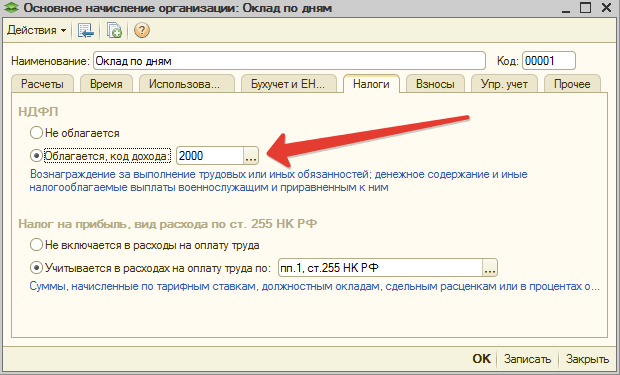Open income code selection ellipsis button

[251, 156]
